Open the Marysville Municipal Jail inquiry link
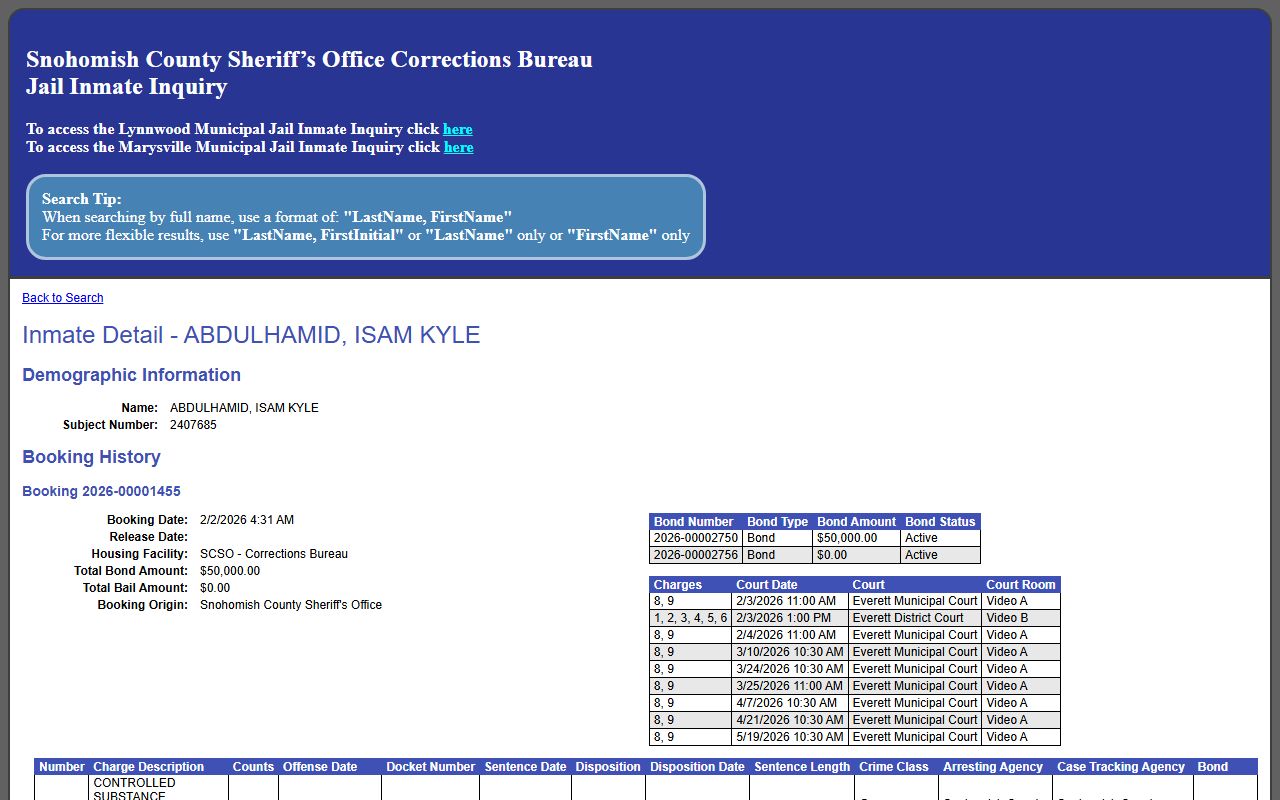 (x=459, y=147)
